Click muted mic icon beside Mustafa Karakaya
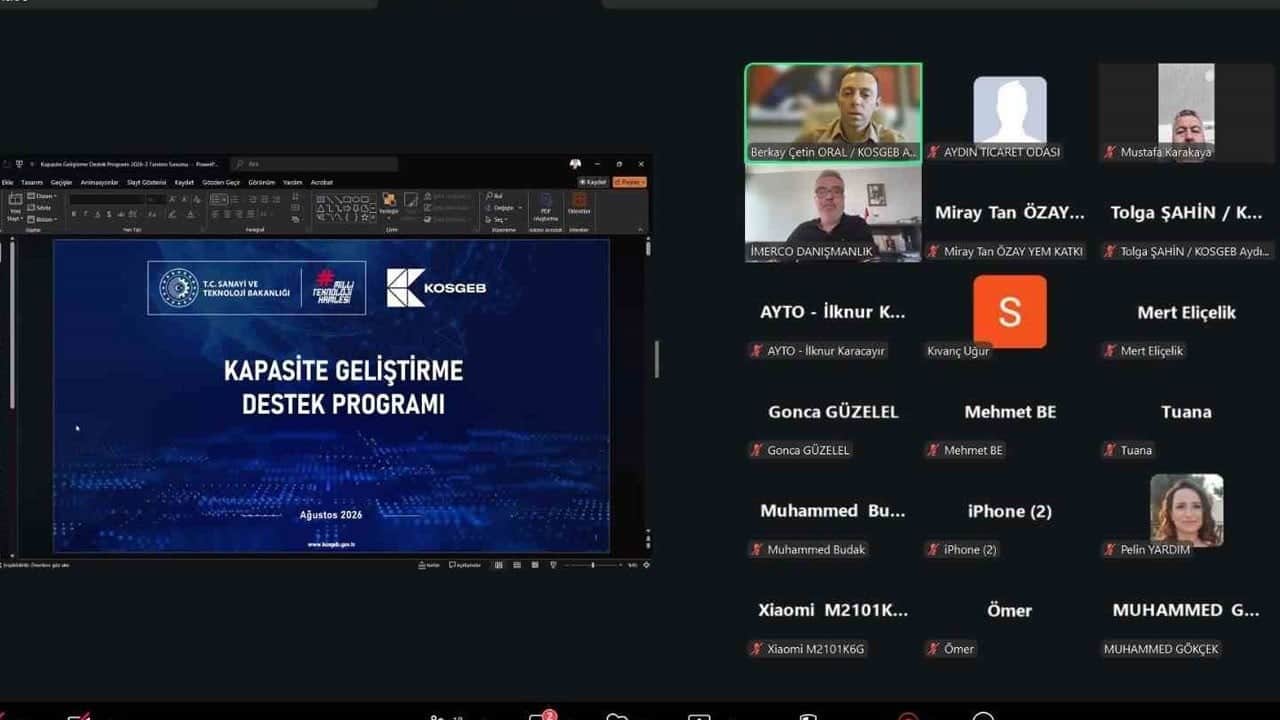Viewport: 1280px width, 720px height. point(1110,152)
